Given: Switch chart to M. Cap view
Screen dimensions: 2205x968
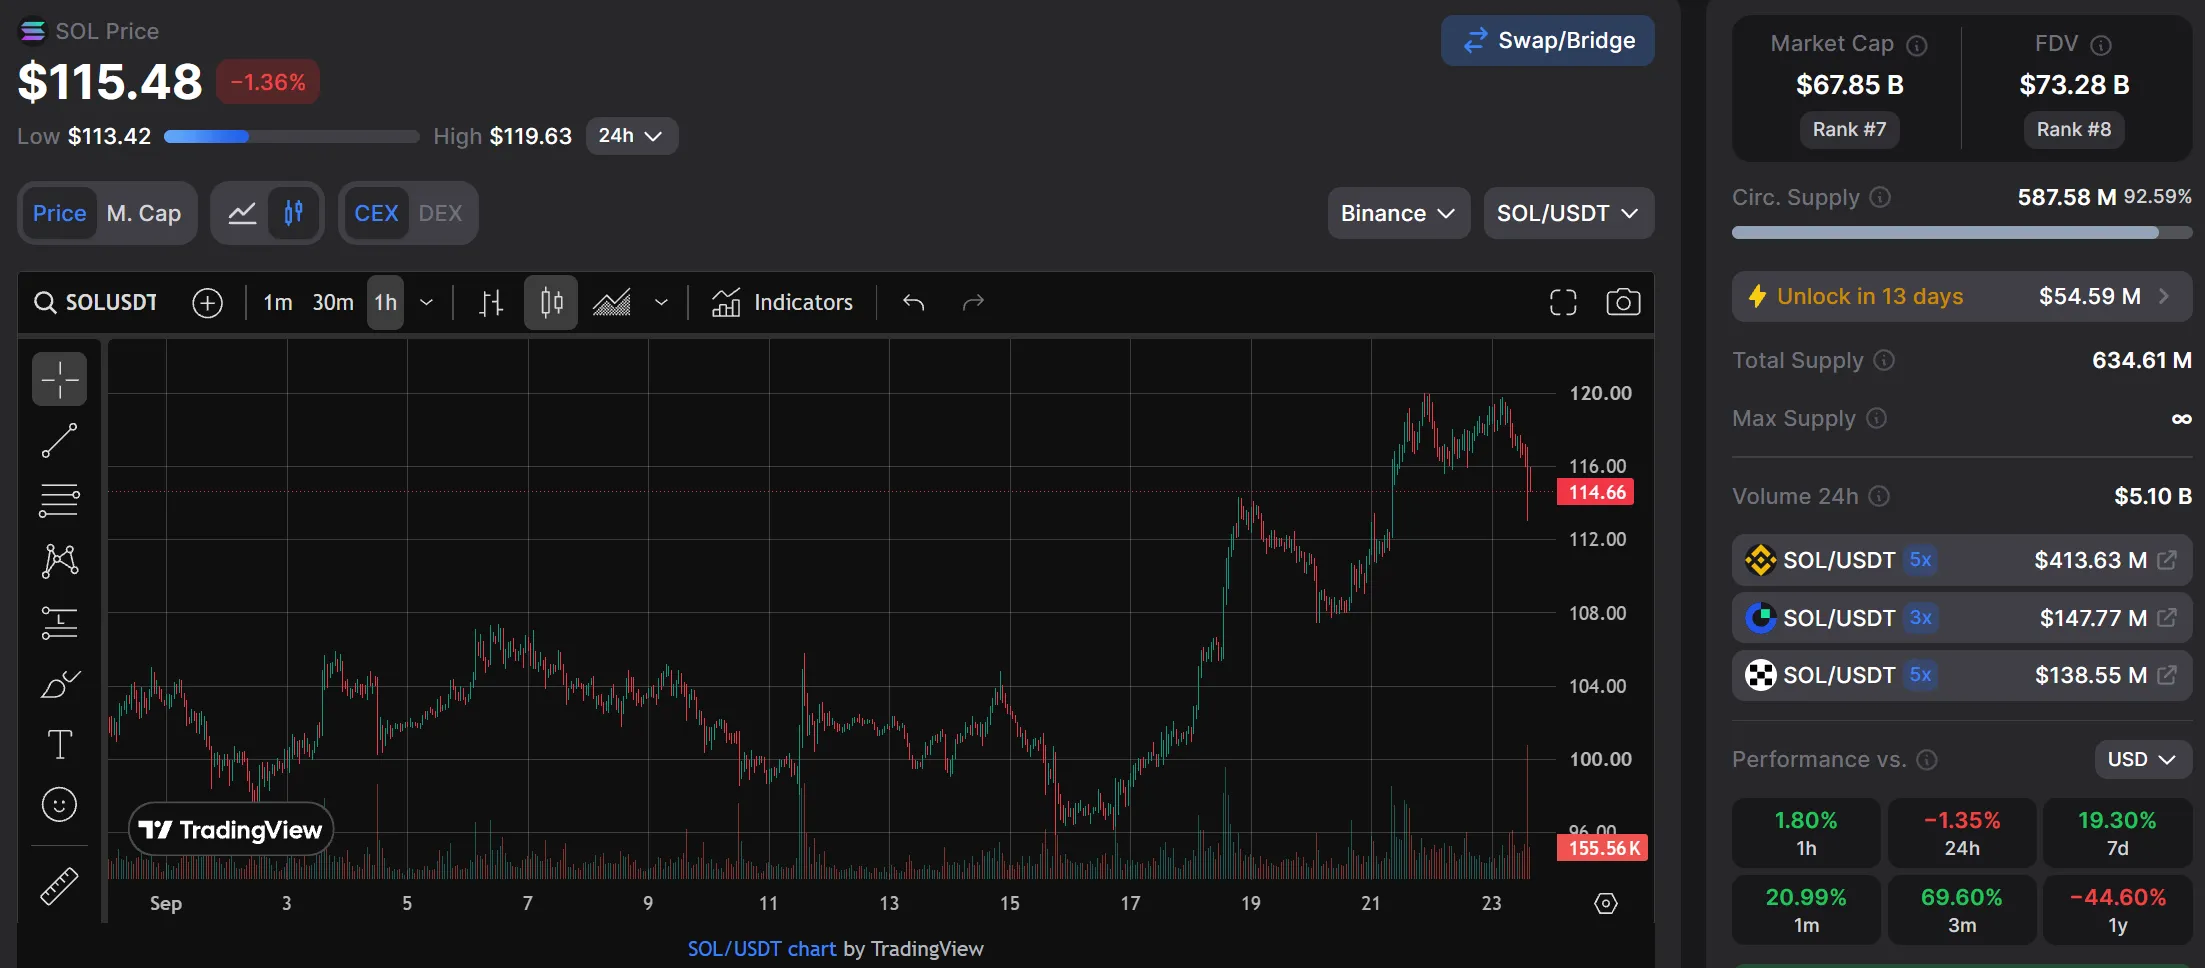Looking at the screenshot, I should coord(144,213).
